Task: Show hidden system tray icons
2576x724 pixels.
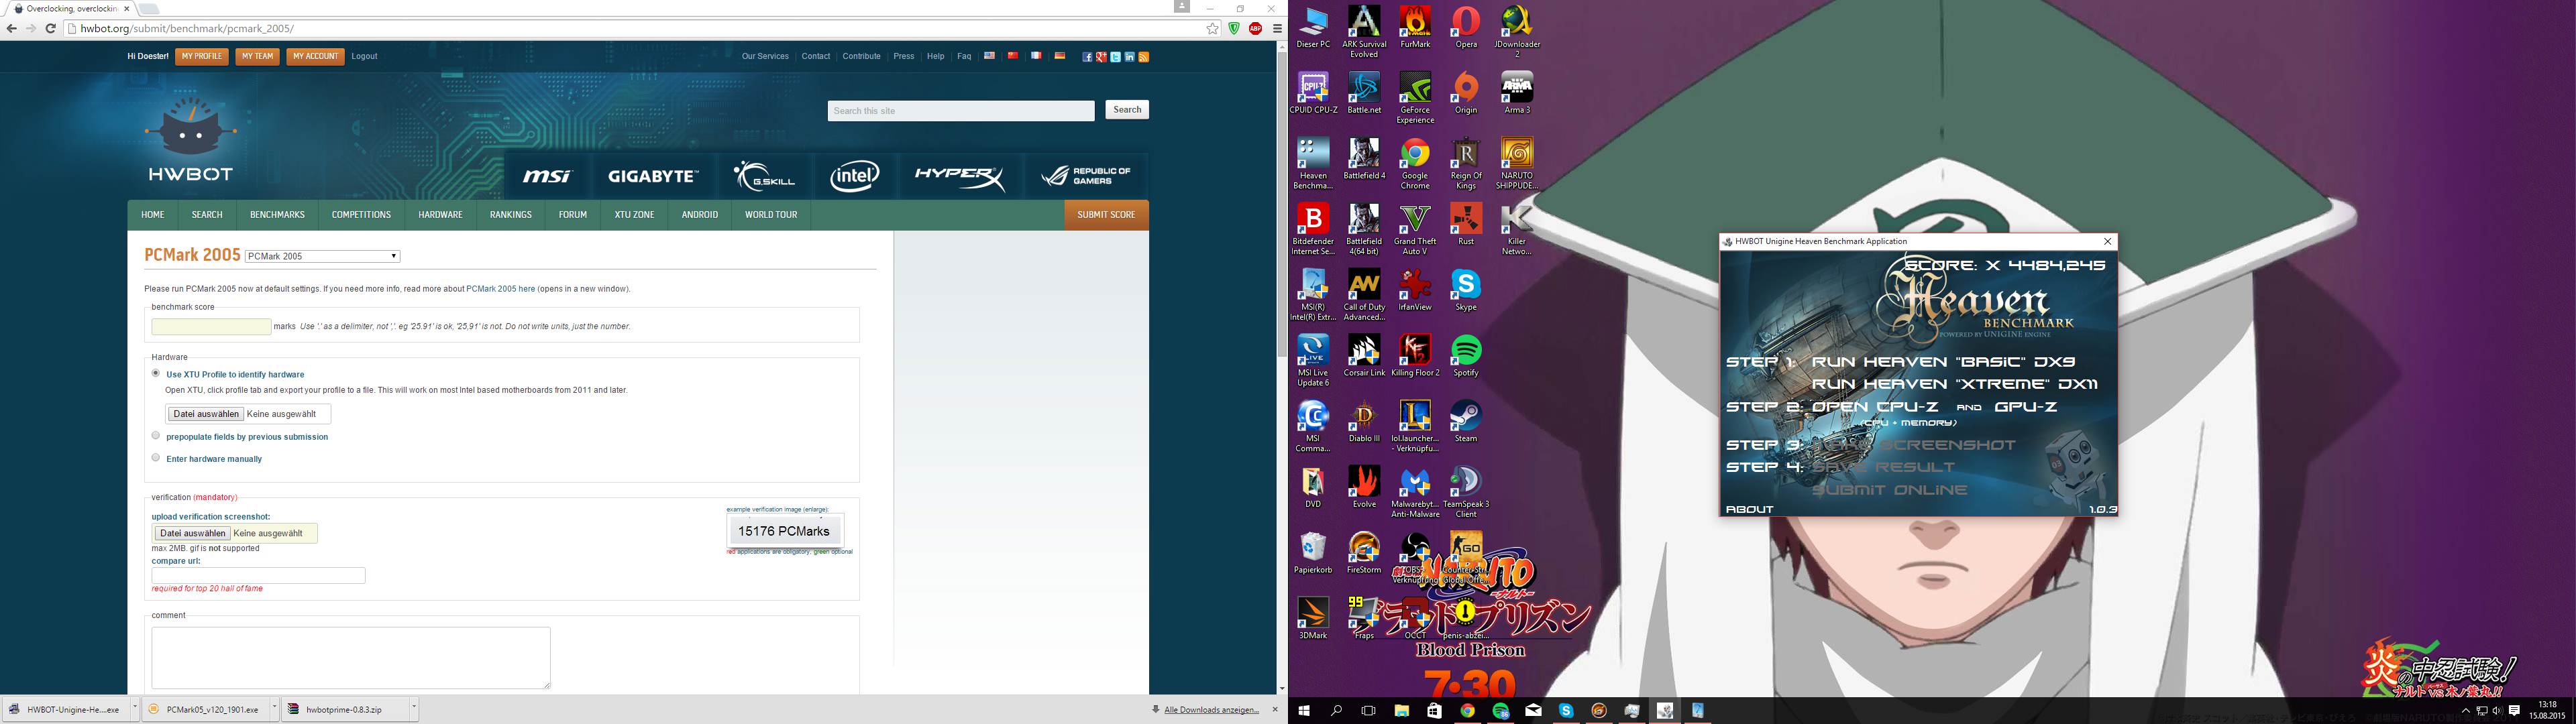Action: 2465,711
